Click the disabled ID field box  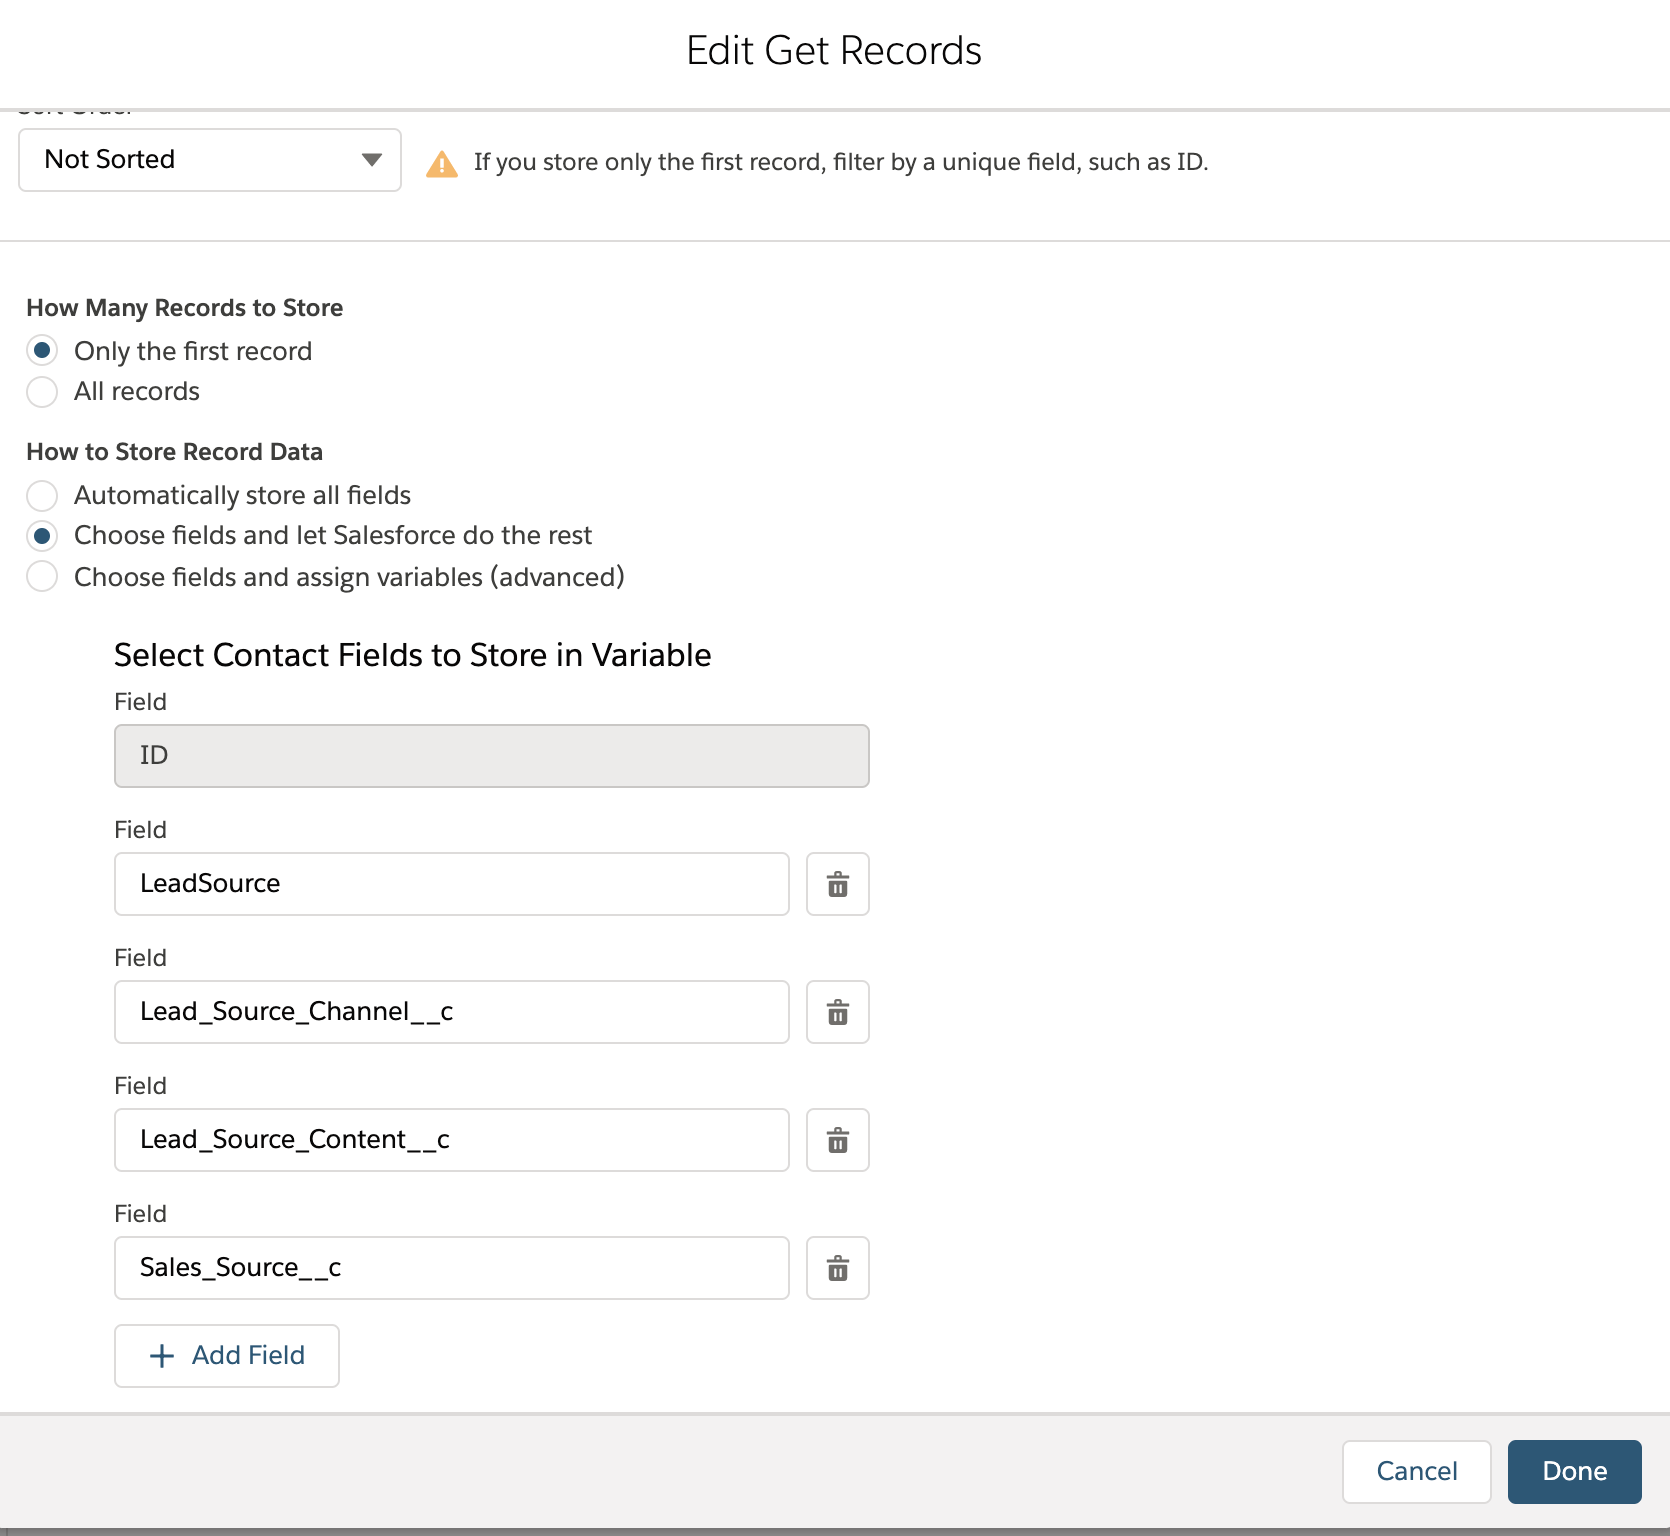[x=492, y=756]
